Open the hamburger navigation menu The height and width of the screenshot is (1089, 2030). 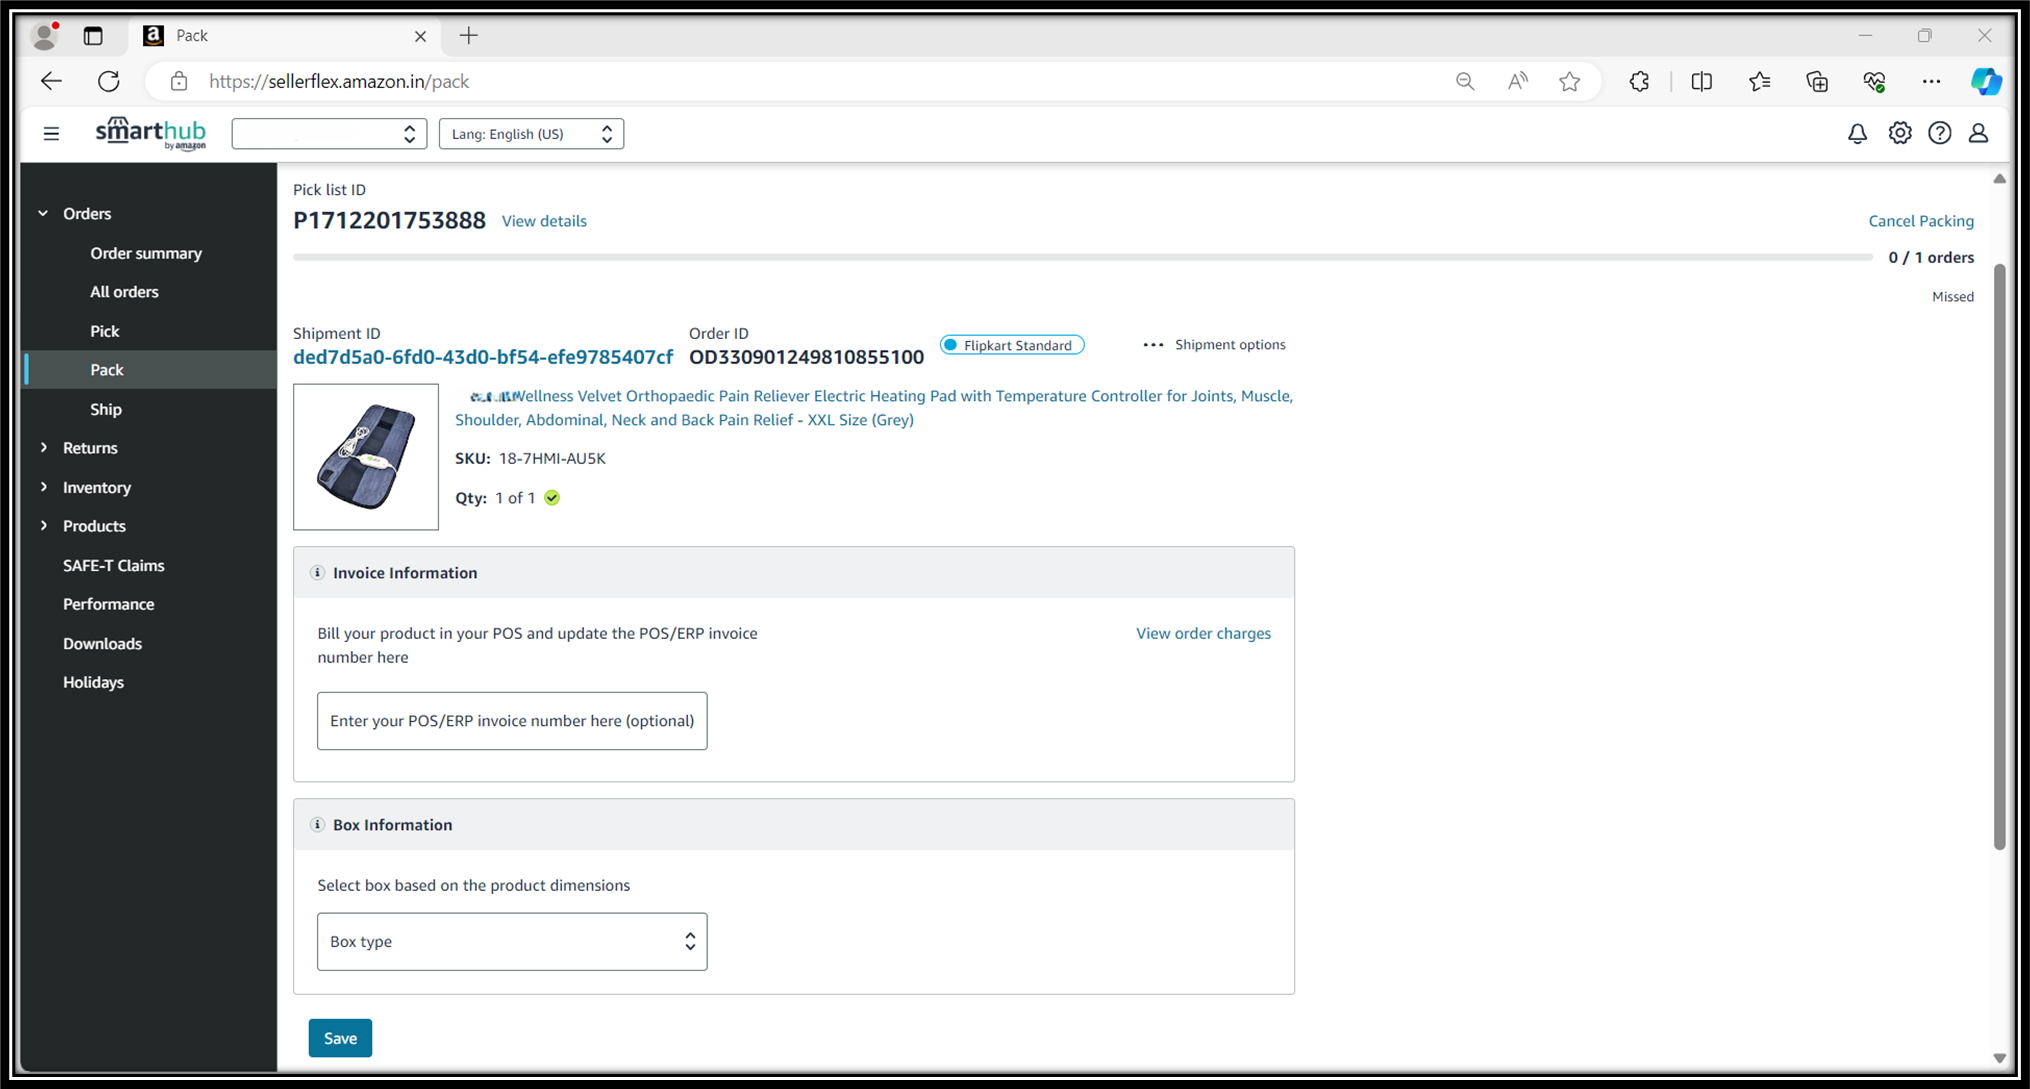pos(51,134)
